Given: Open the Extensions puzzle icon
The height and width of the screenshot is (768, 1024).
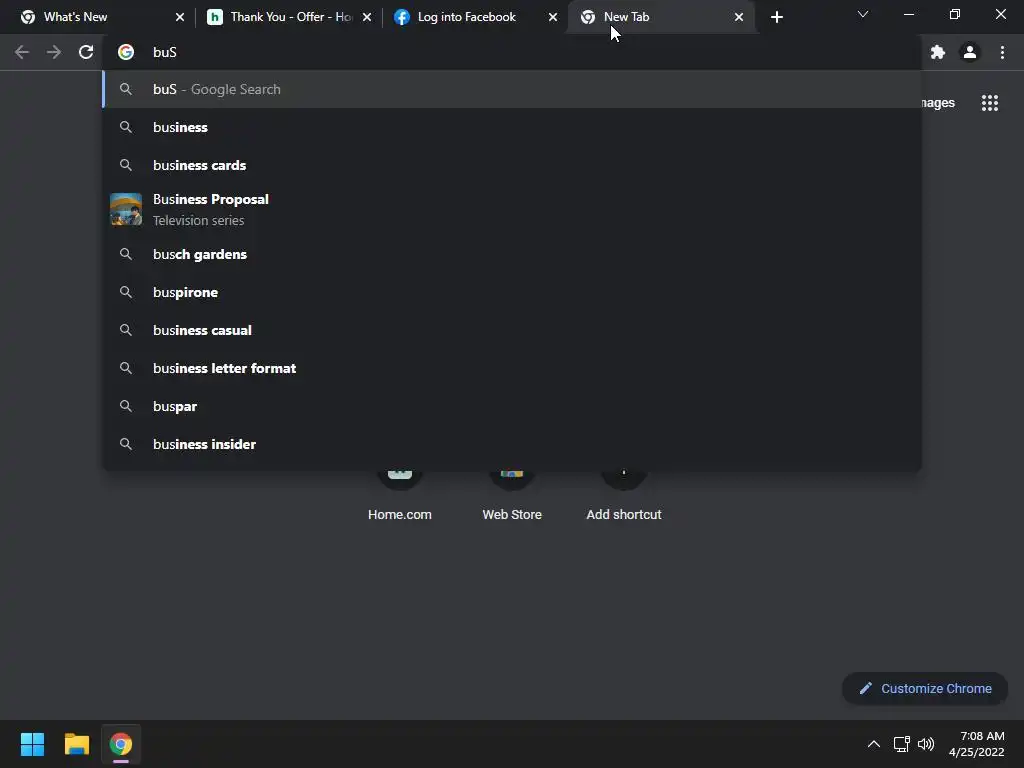Looking at the screenshot, I should pyautogui.click(x=938, y=52).
